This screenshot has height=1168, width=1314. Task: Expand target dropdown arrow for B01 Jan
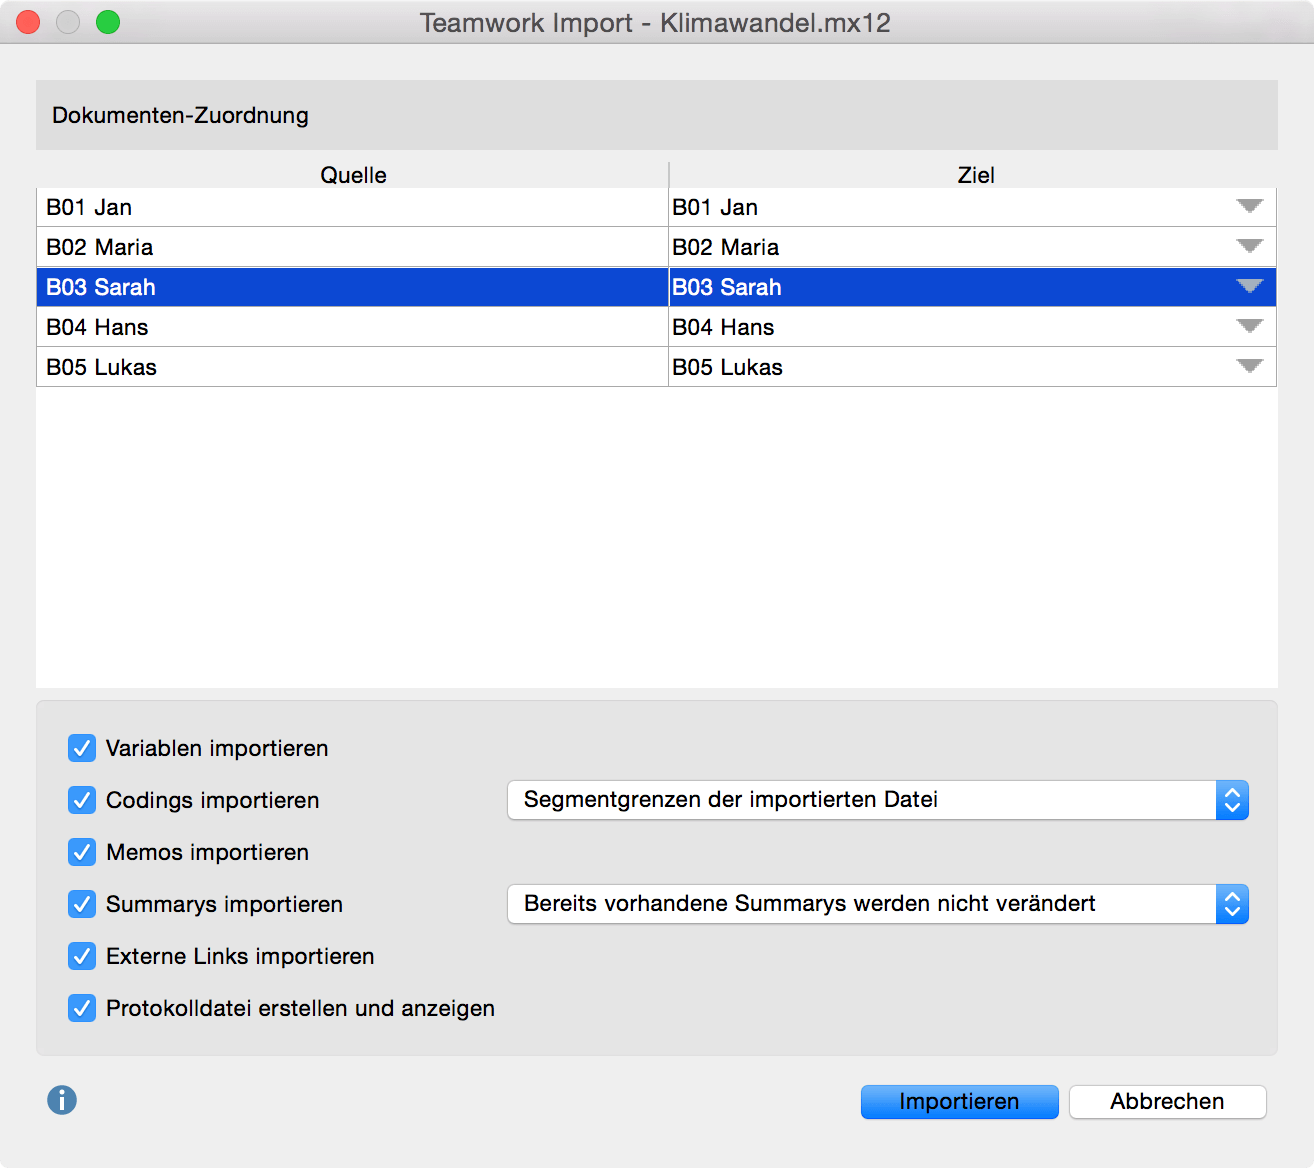[1250, 206]
